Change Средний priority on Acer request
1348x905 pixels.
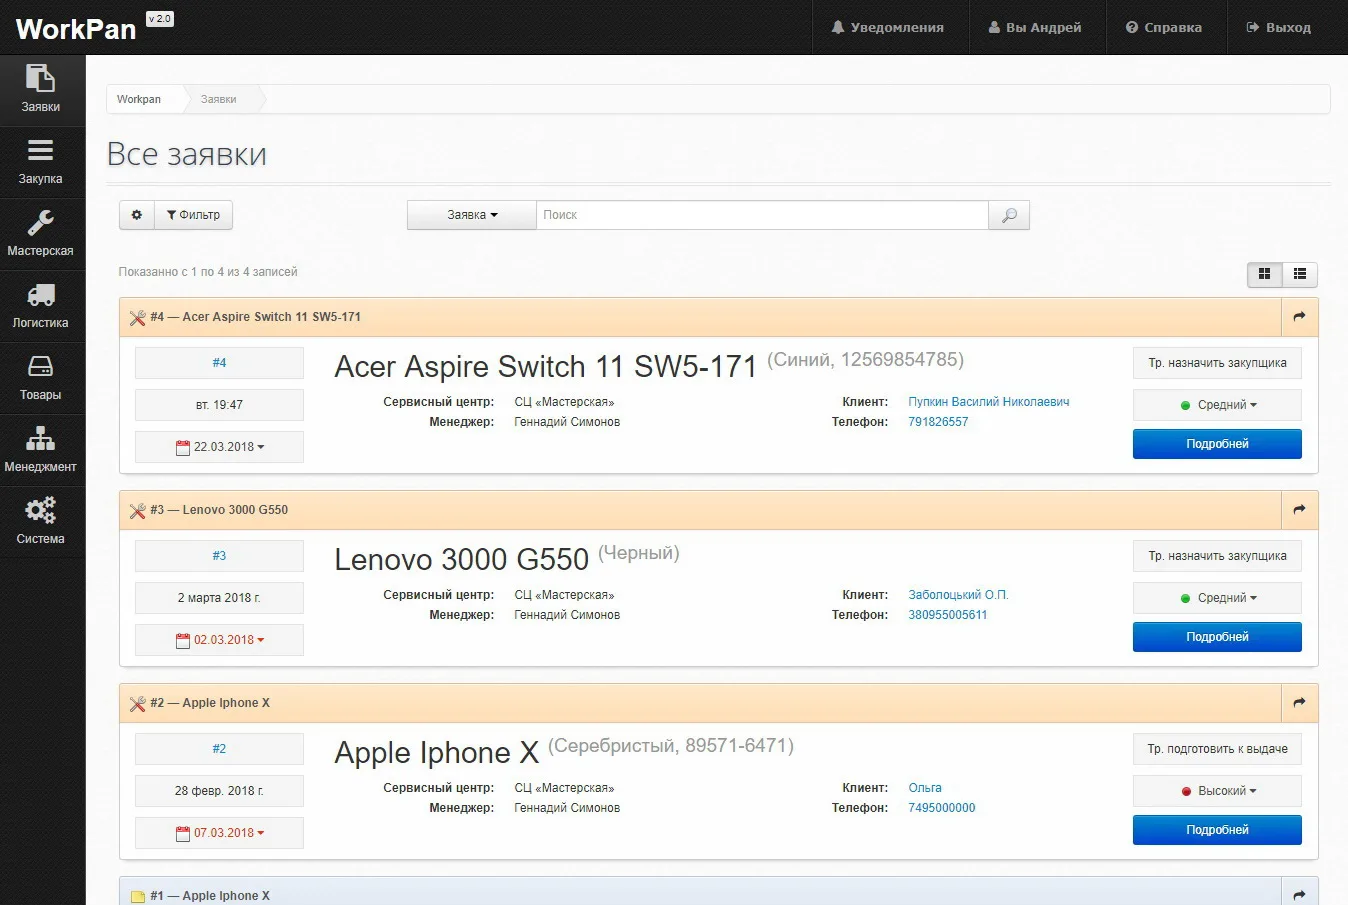[x=1217, y=405]
